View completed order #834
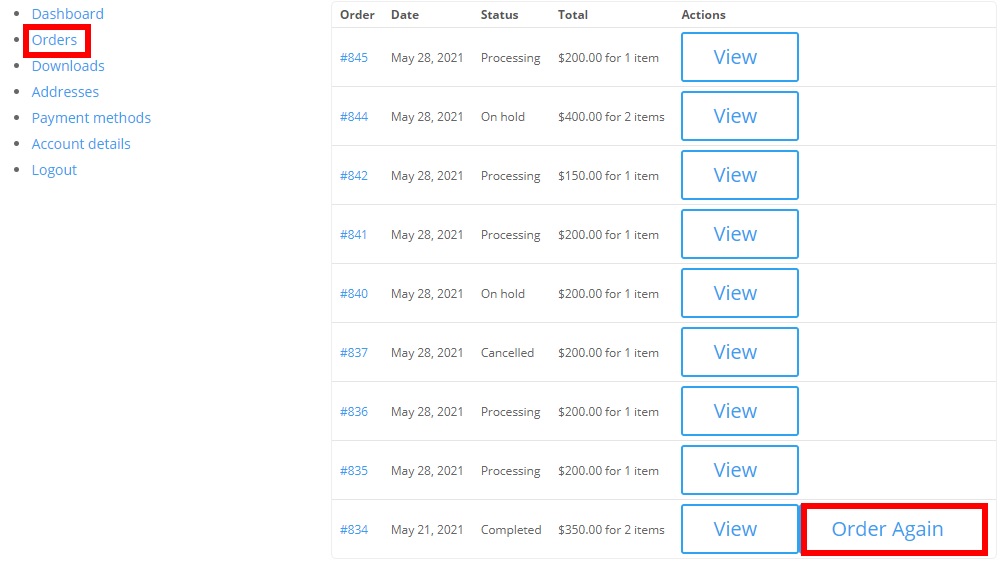1007x583 pixels. [x=740, y=529]
